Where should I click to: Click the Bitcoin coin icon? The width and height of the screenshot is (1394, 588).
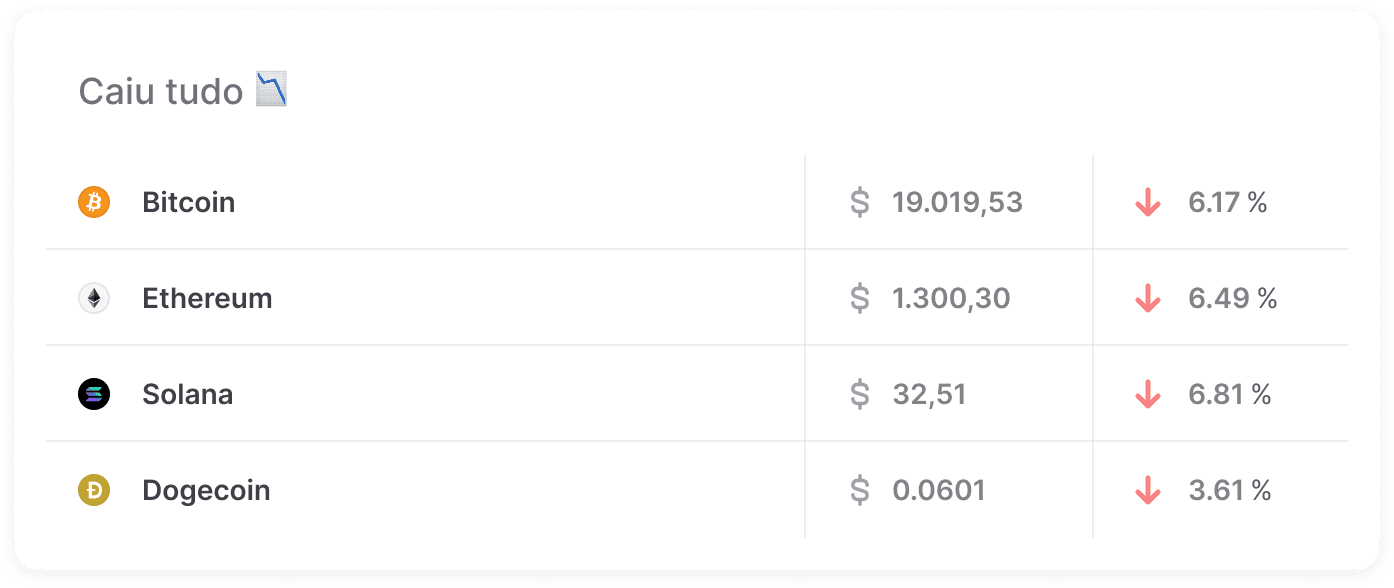pos(93,201)
